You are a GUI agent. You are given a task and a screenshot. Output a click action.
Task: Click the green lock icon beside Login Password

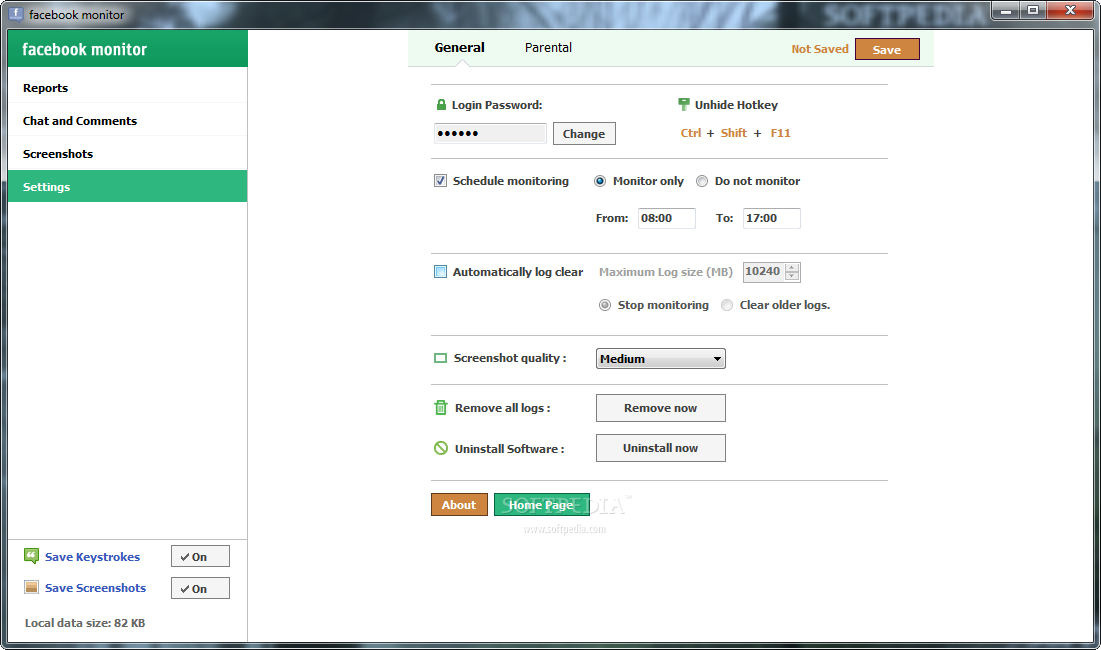(441, 105)
